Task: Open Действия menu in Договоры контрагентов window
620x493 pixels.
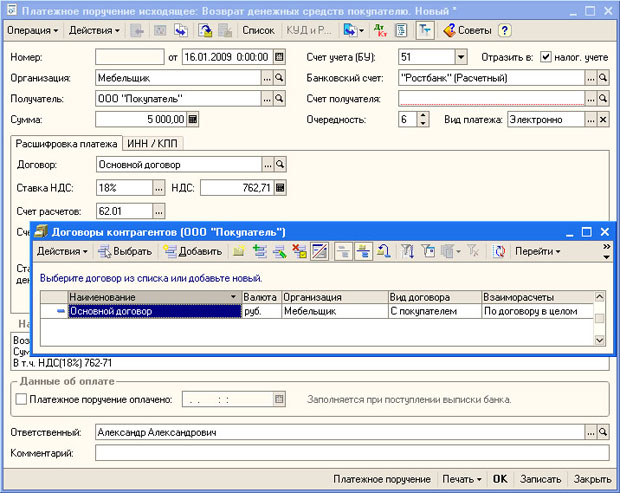Action: tap(62, 251)
